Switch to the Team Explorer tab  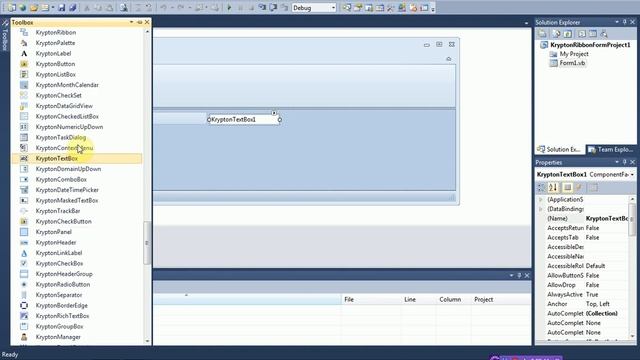click(611, 149)
